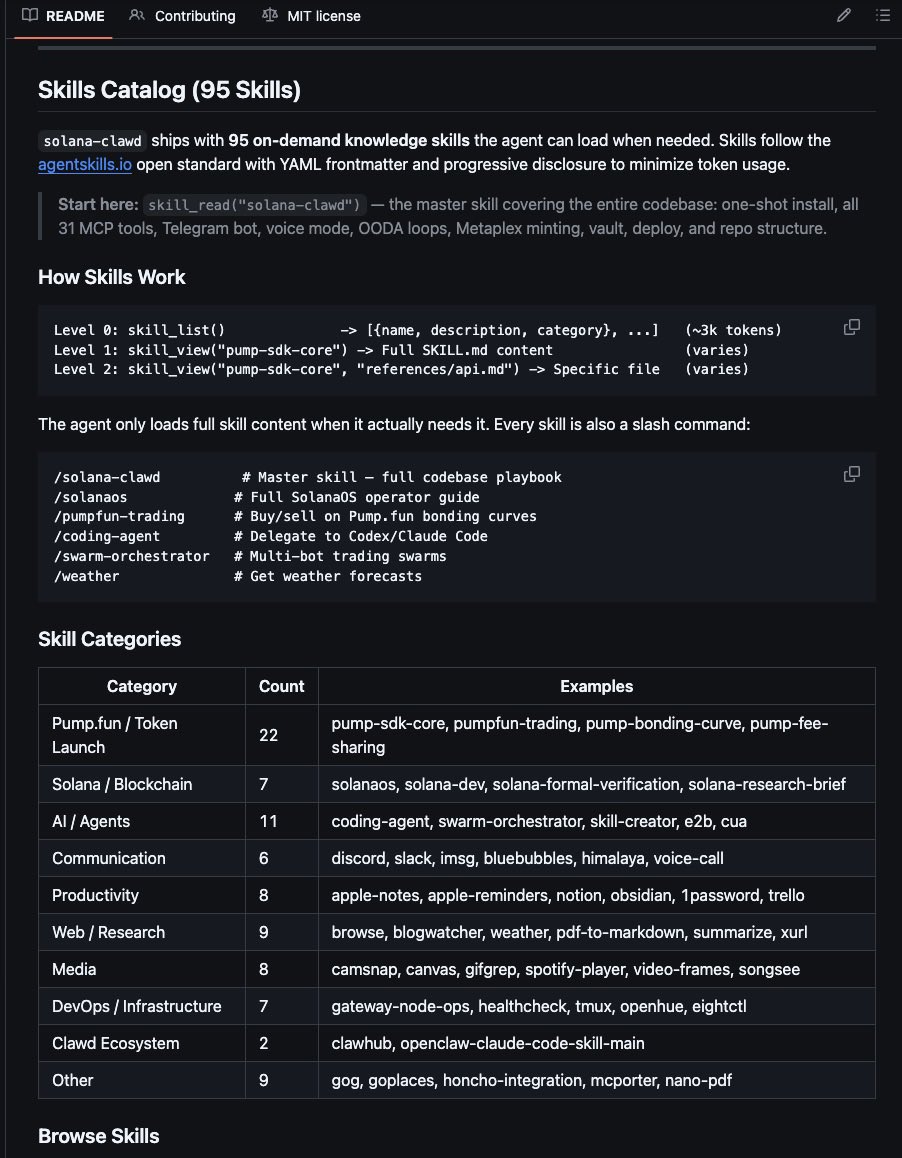
Task: Click the count 6 cell
Action: (x=281, y=858)
